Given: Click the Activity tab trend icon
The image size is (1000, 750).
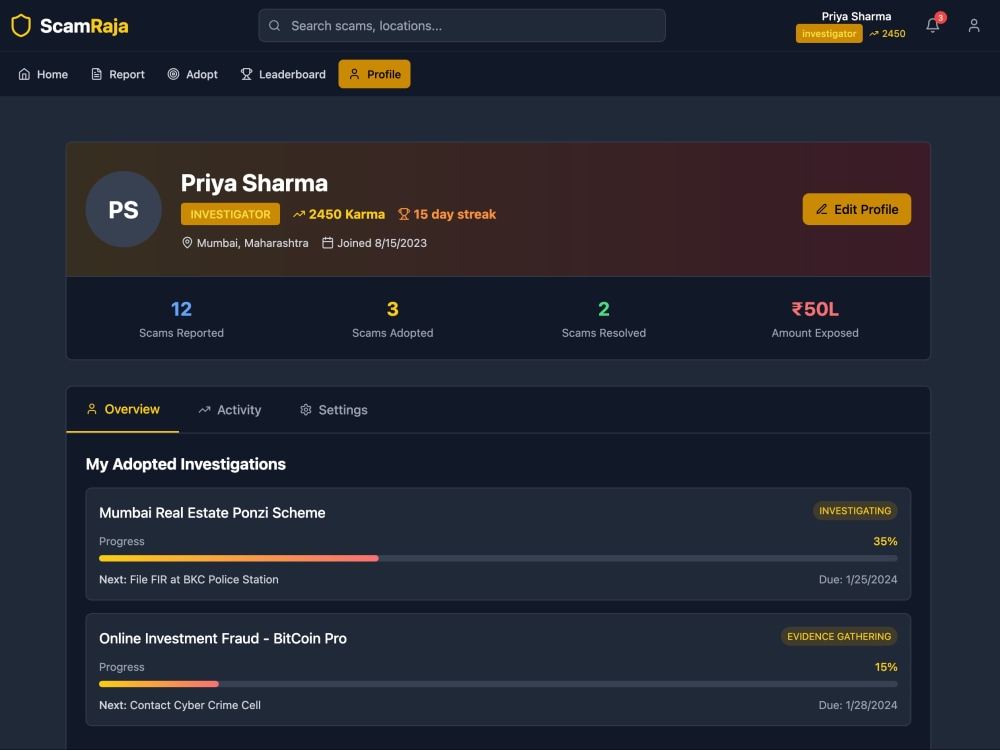Looking at the screenshot, I should [x=204, y=410].
